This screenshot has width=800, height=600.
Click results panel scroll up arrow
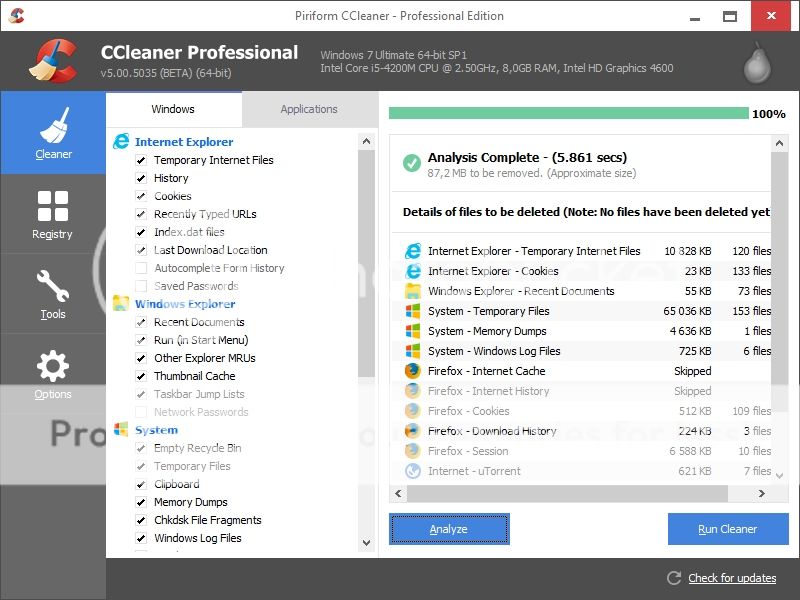pyautogui.click(x=779, y=143)
